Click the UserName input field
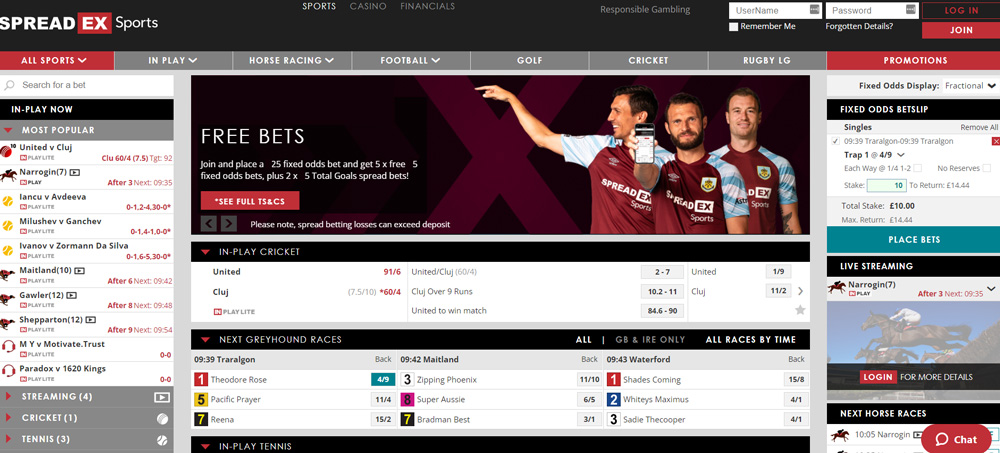Screen dimensions: 1000x453 (x=776, y=10)
